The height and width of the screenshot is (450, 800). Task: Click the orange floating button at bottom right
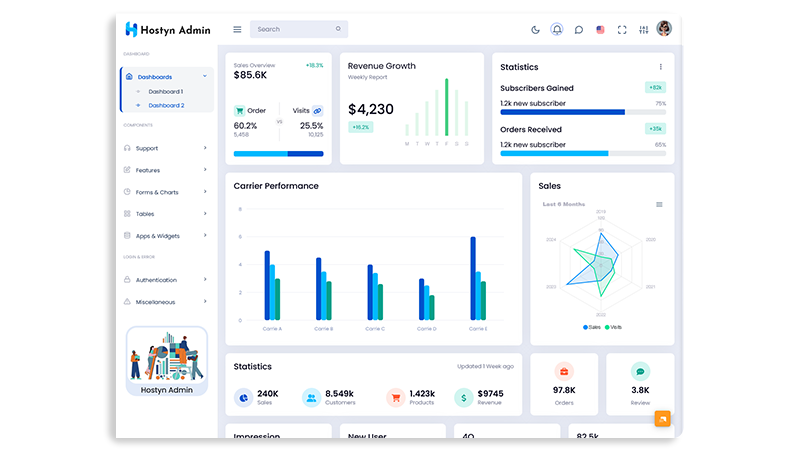click(x=662, y=419)
